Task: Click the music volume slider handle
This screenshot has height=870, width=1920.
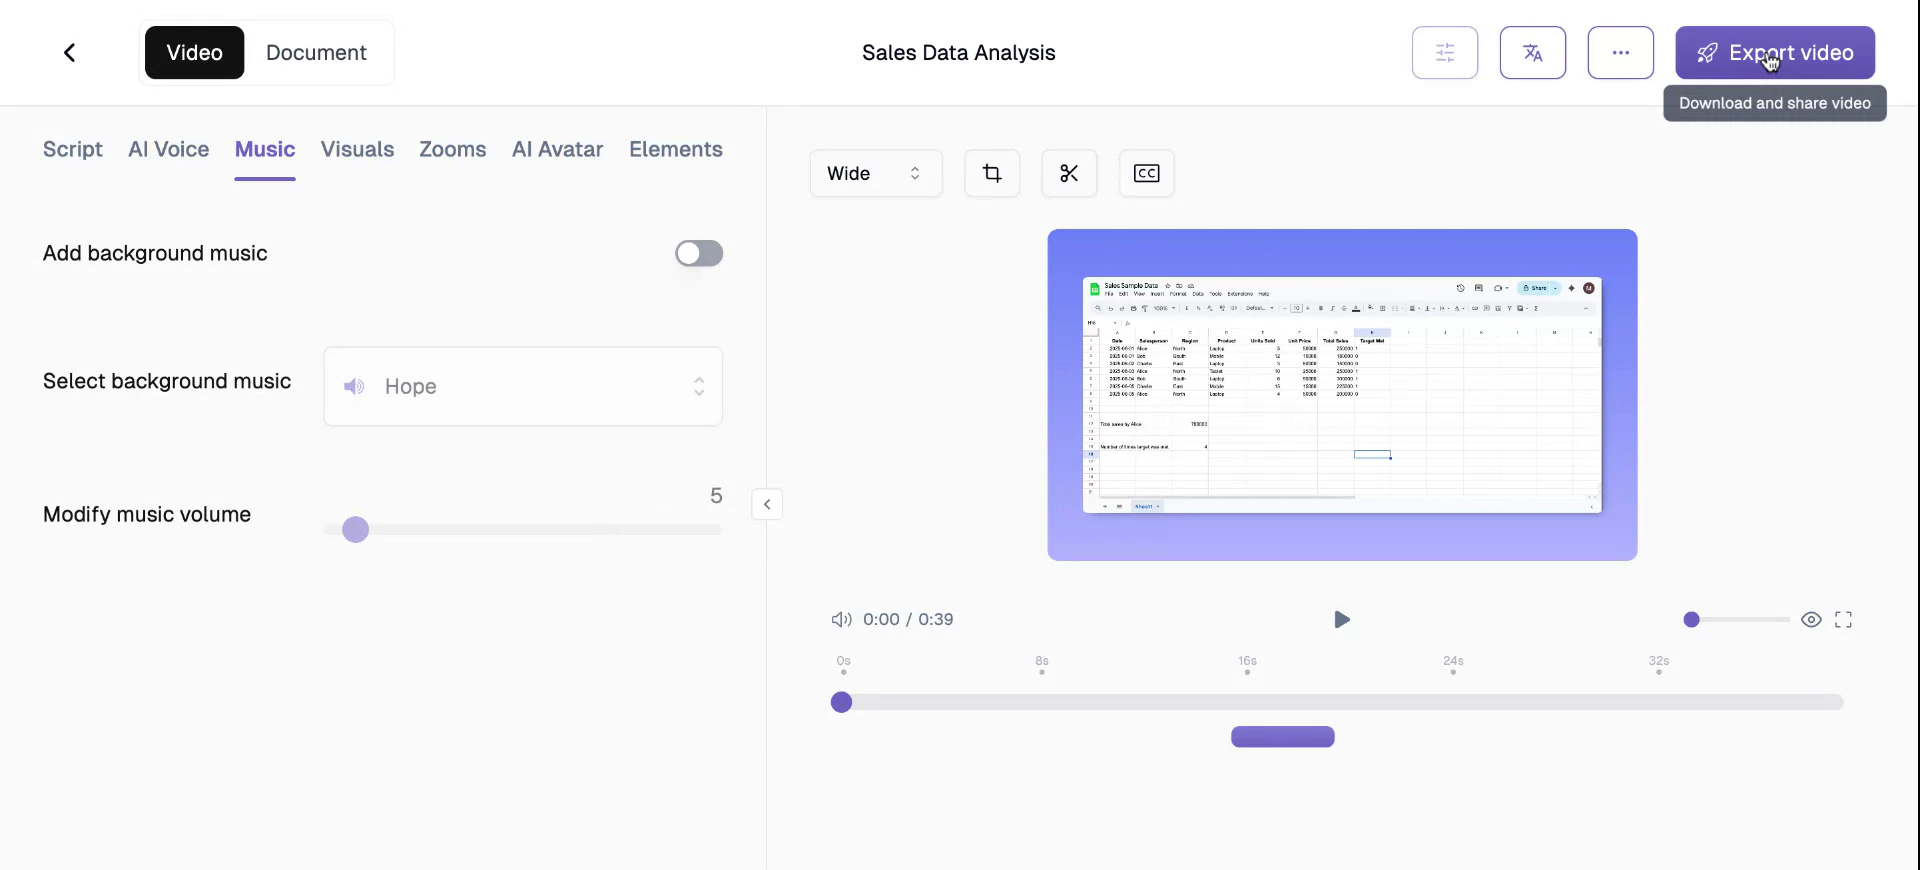Action: pos(356,530)
